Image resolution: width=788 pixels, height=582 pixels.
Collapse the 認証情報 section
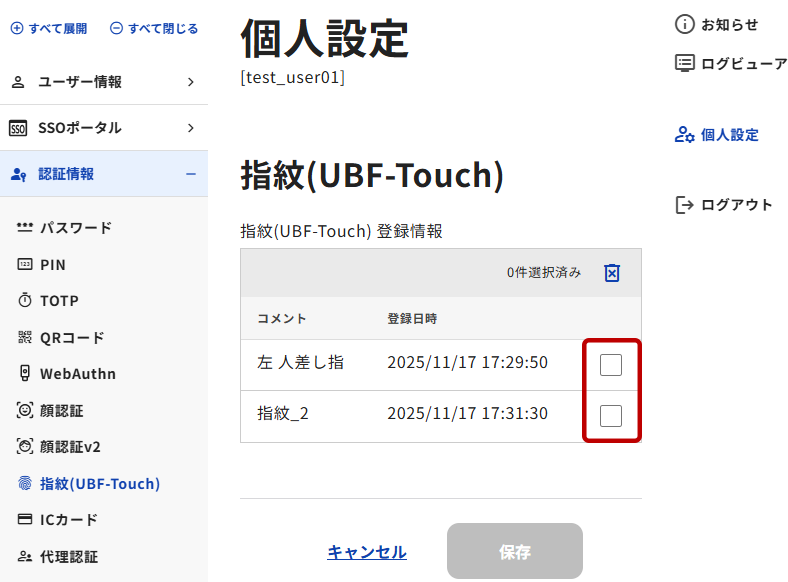tap(190, 174)
